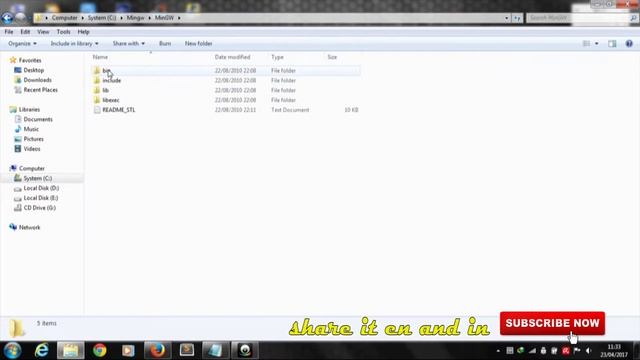Create a New folder
Image resolution: width=640 pixels, height=360 pixels.
click(198, 43)
